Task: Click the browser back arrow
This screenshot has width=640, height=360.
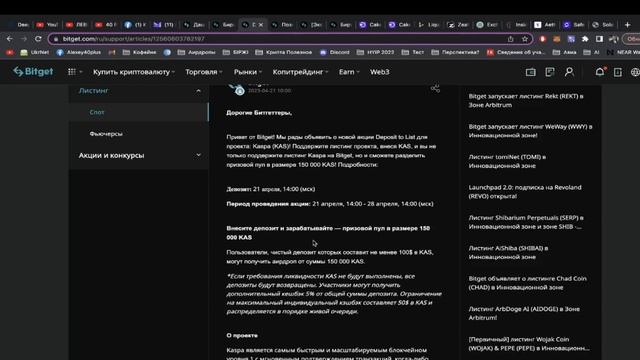Action: coord(10,39)
